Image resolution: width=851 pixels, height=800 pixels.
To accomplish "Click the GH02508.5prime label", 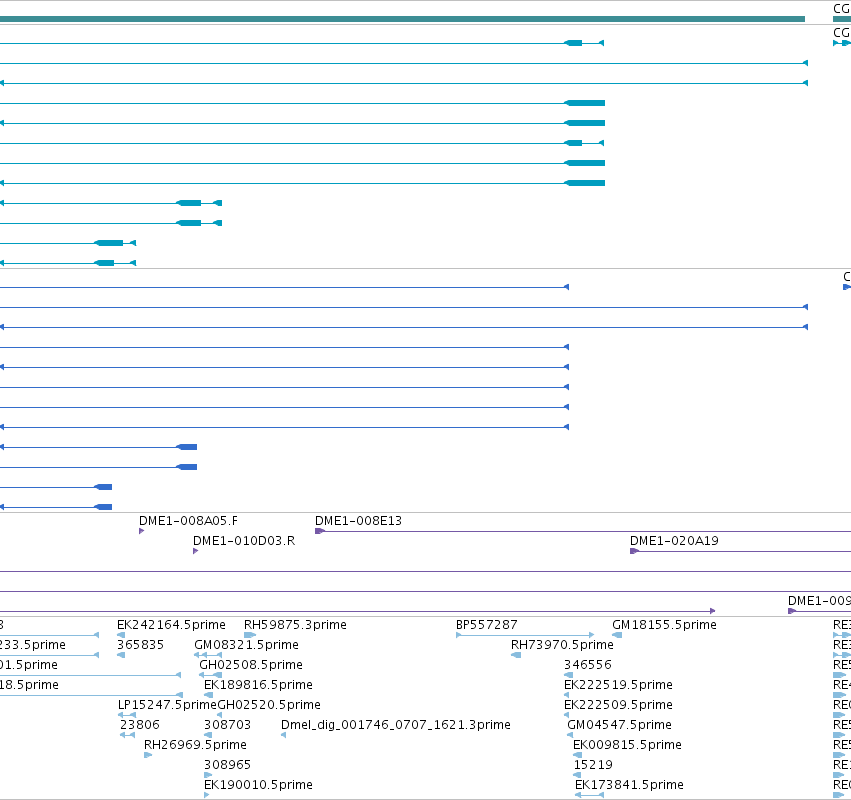I will pyautogui.click(x=251, y=665).
